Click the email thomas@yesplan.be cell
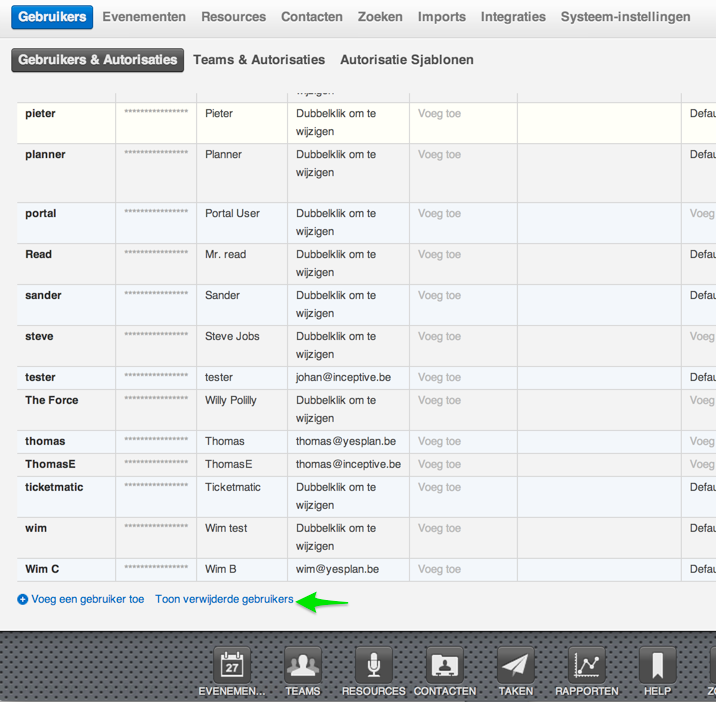Viewport: 716px width, 702px height. tap(346, 441)
